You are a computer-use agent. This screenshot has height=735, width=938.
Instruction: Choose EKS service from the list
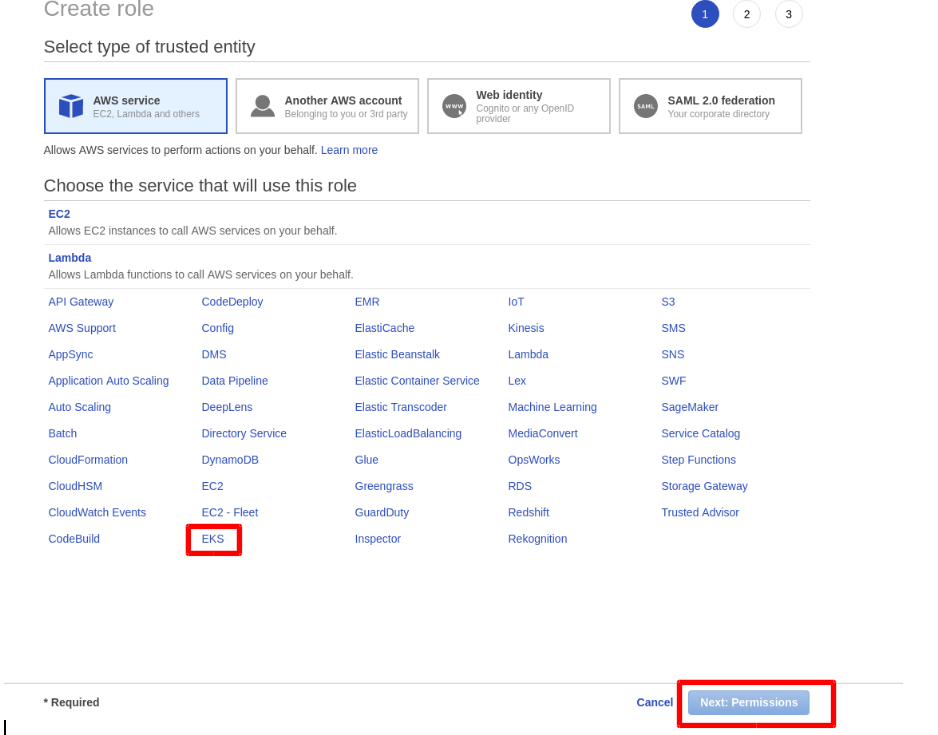click(x=212, y=539)
